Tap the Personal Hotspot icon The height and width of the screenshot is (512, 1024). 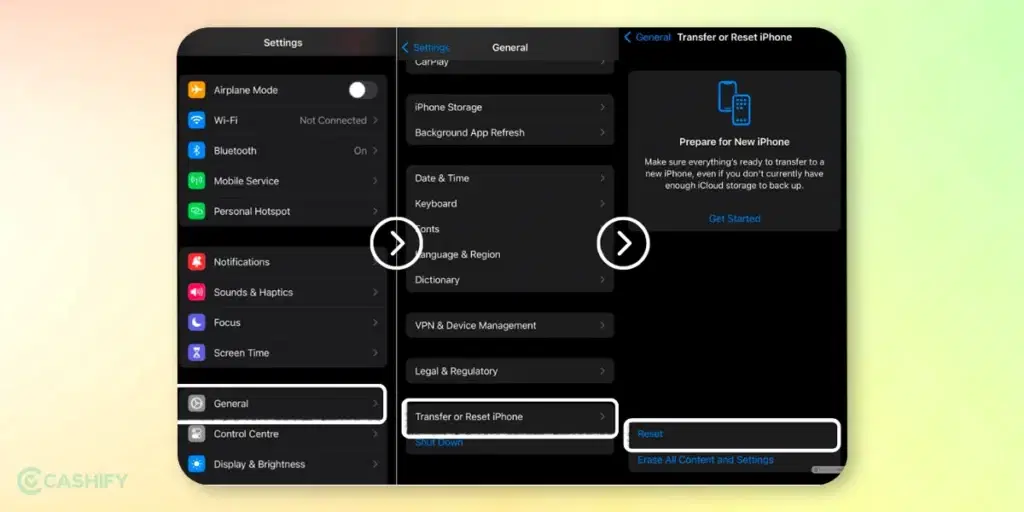click(197, 211)
